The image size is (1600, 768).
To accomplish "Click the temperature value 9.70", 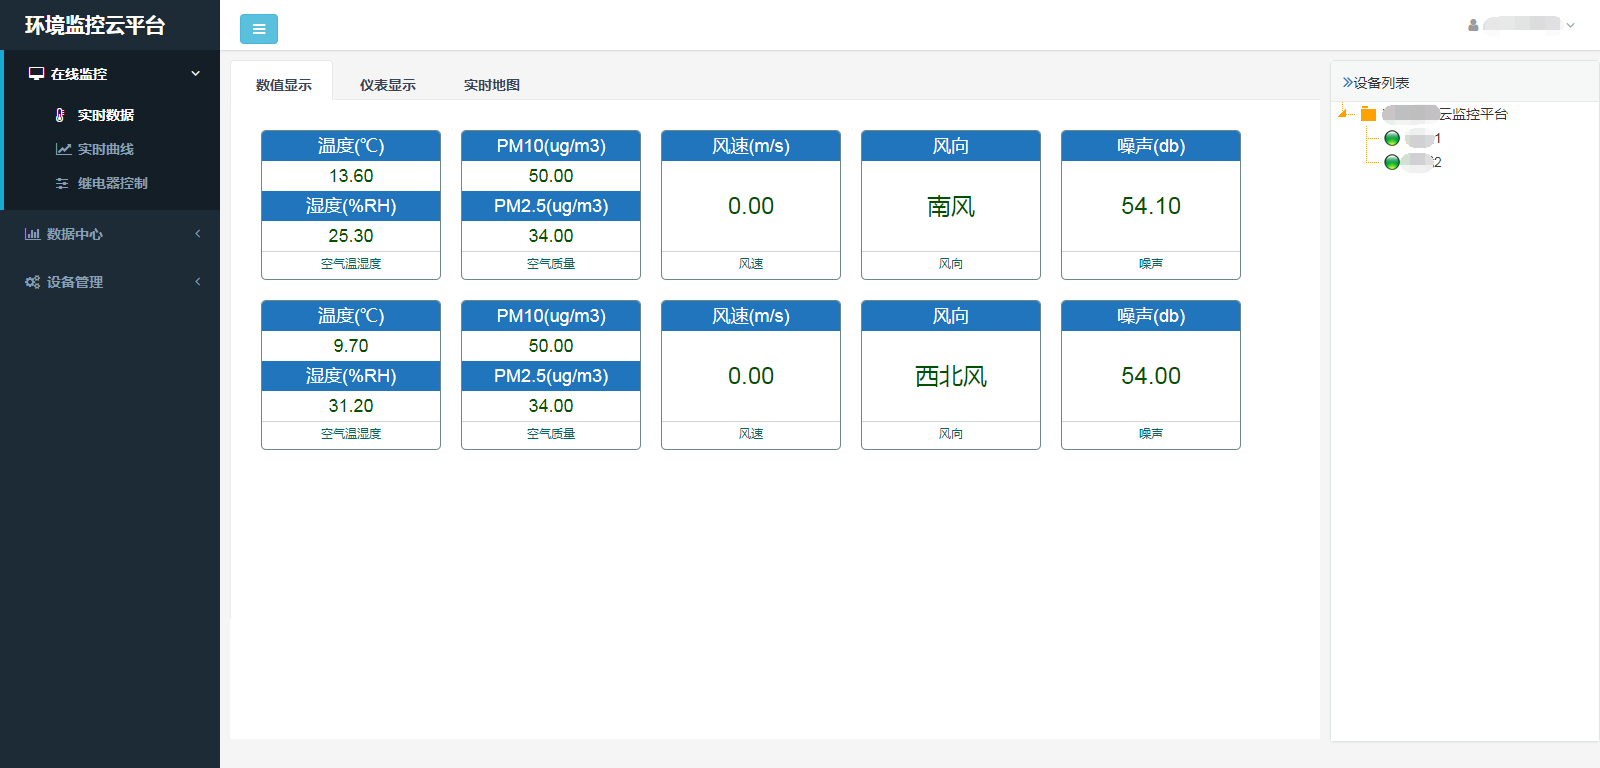I will click(351, 346).
